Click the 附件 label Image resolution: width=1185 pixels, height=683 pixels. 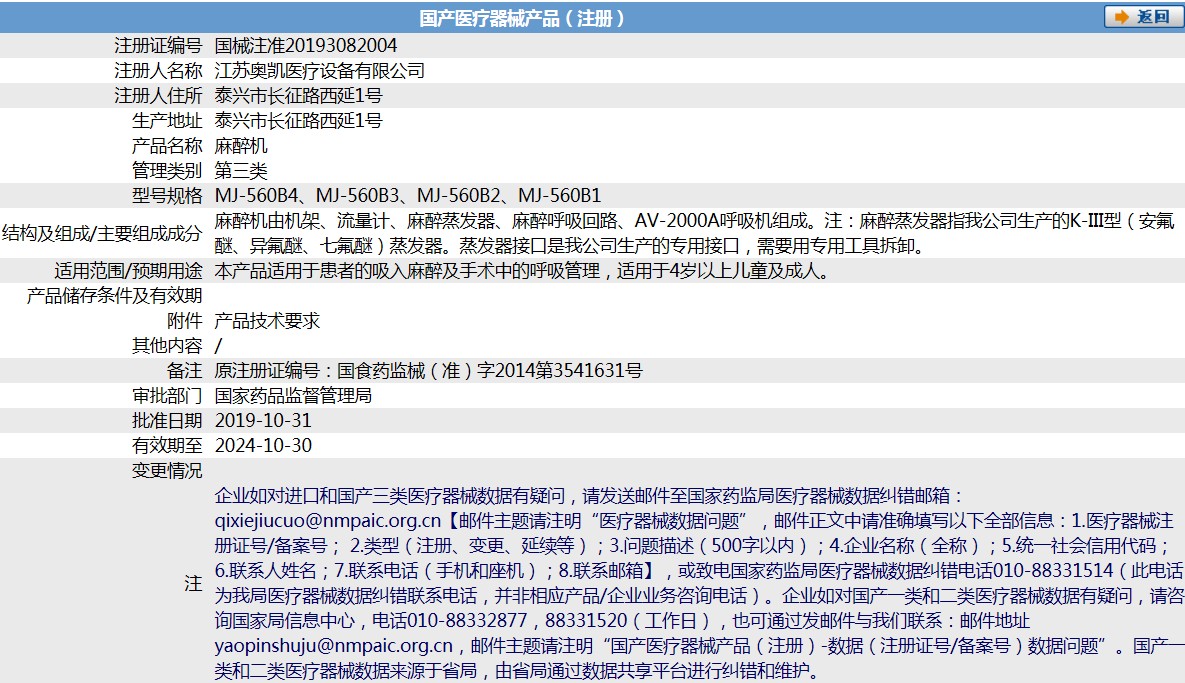click(x=184, y=320)
